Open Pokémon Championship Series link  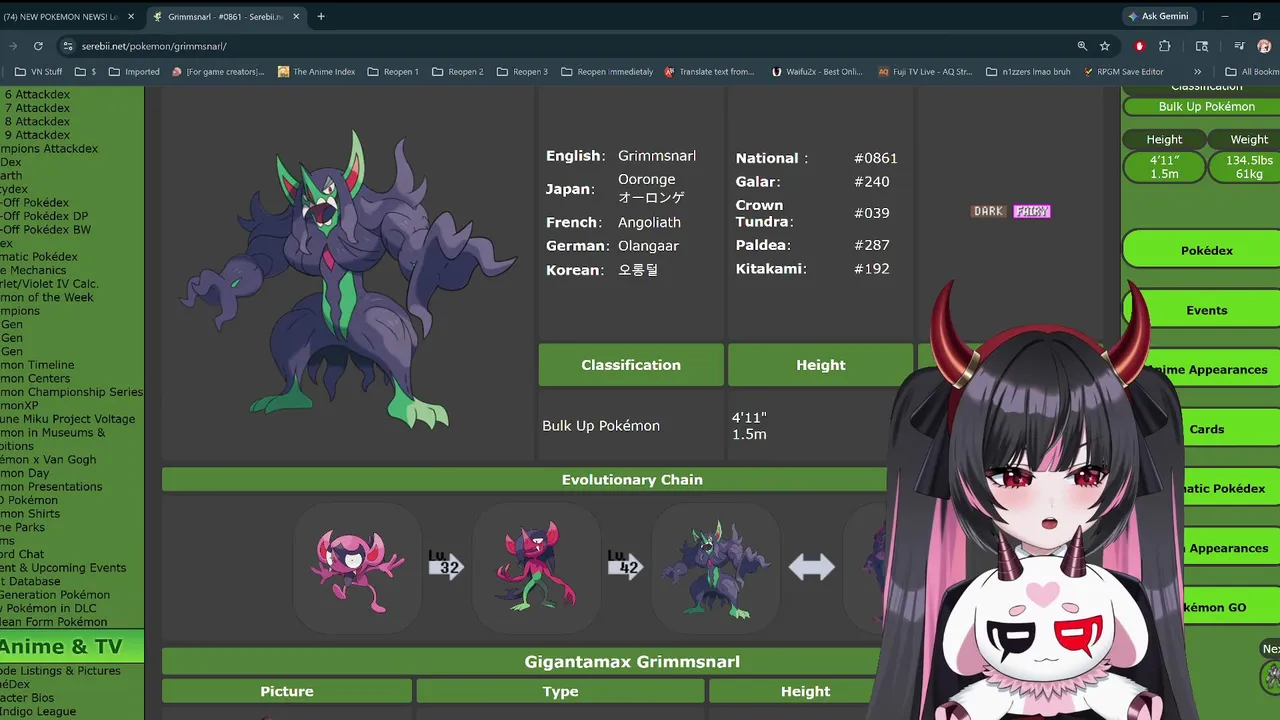tap(71, 392)
